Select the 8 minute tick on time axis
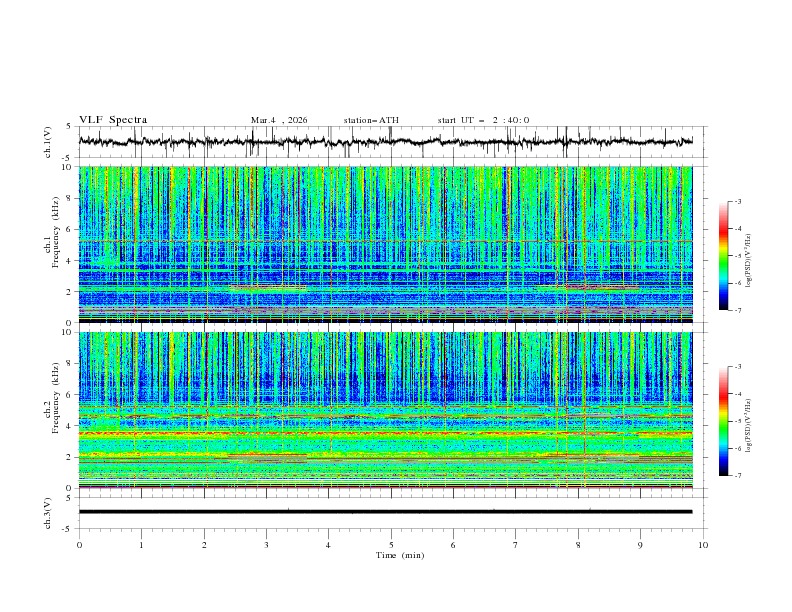The height and width of the screenshot is (612, 792). 578,544
